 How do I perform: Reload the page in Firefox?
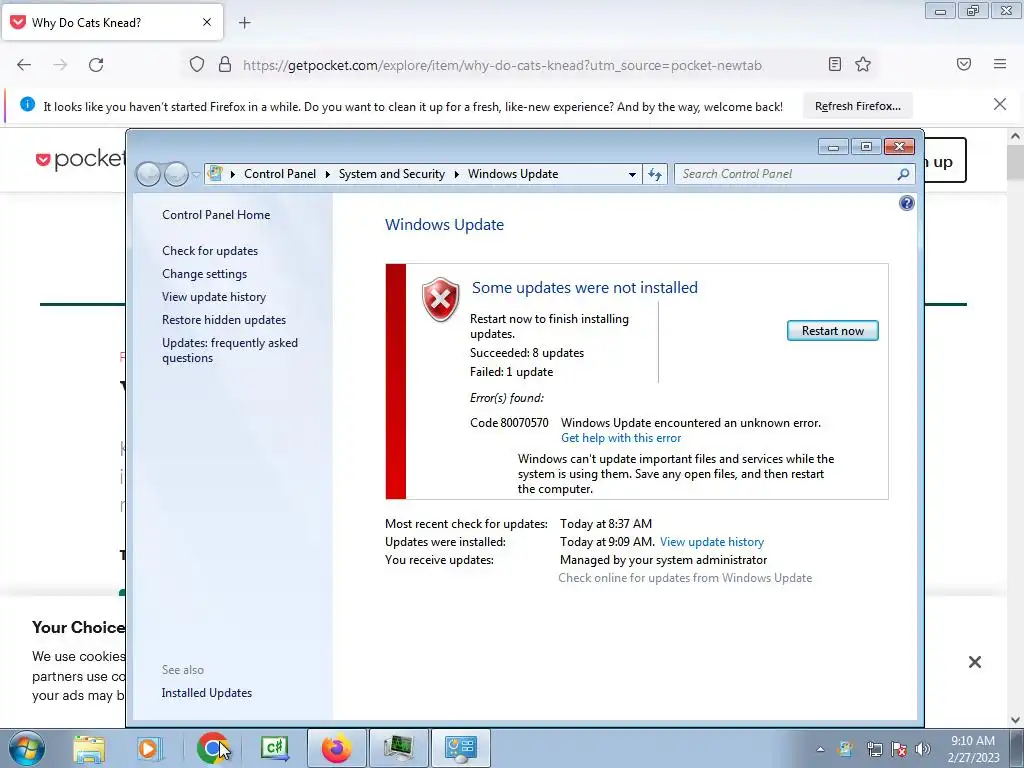tap(96, 65)
